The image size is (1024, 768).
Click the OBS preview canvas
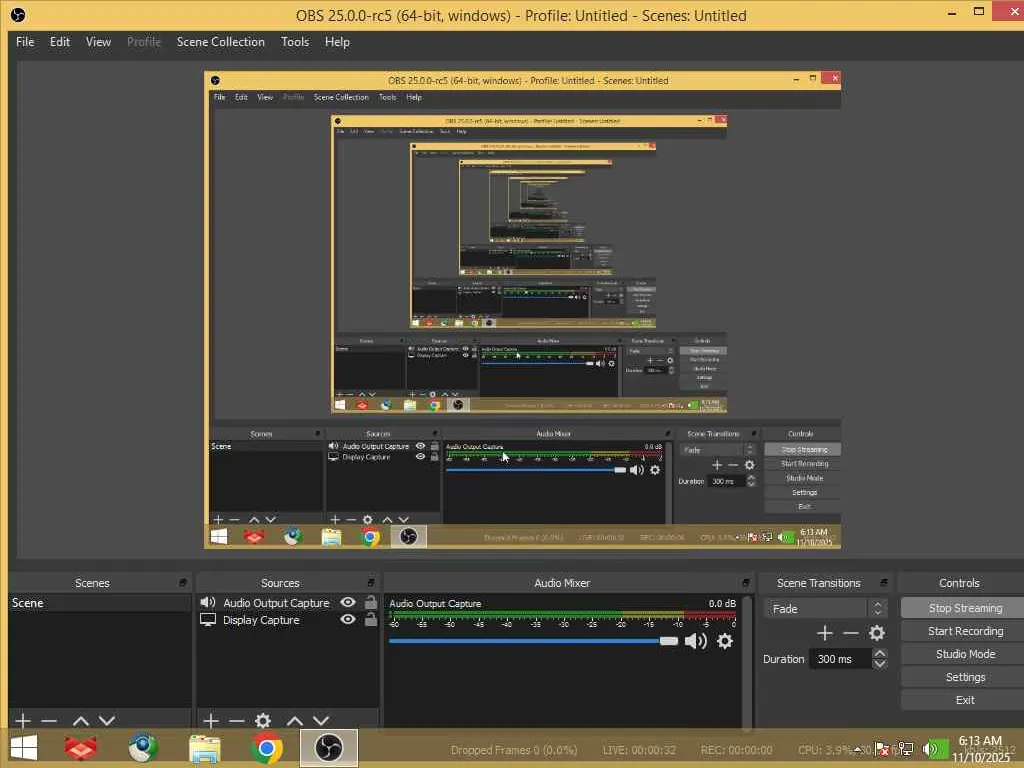click(522, 310)
